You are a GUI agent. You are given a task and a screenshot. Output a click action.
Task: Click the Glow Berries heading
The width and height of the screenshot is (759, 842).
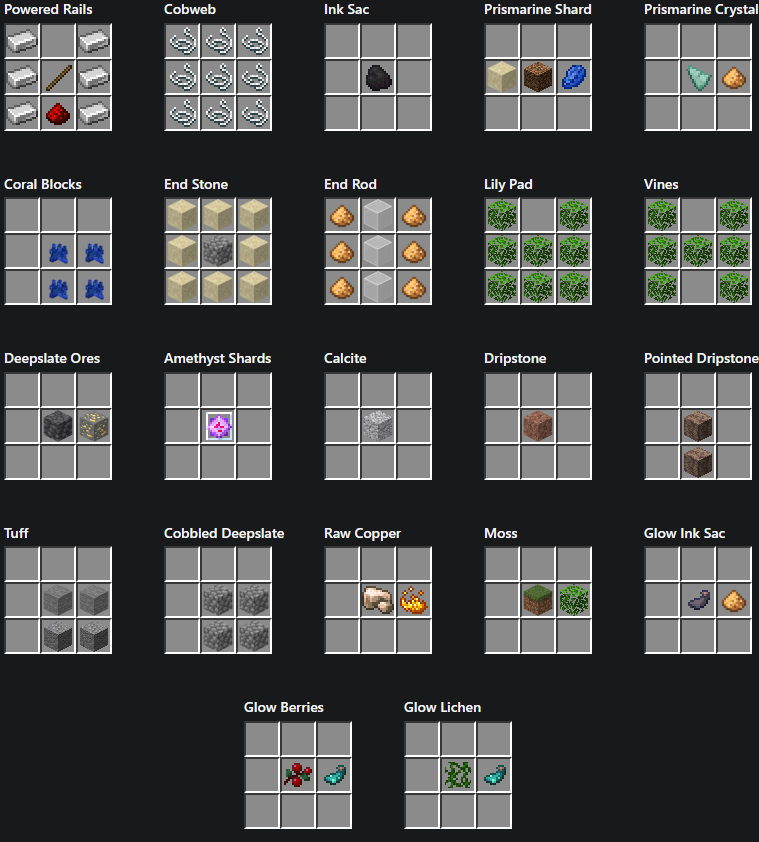[x=284, y=707]
